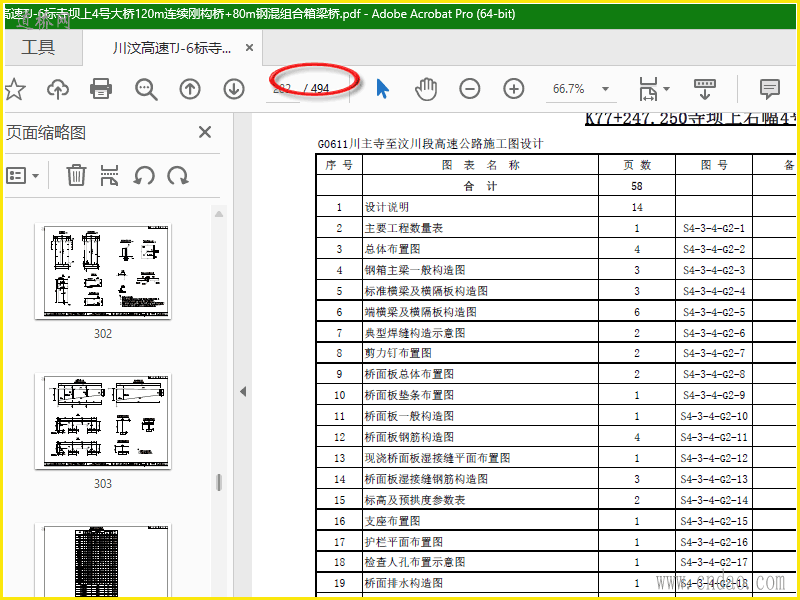Image resolution: width=800 pixels, height=600 pixels.
Task: Activate the selection arrow tool
Action: click(383, 89)
